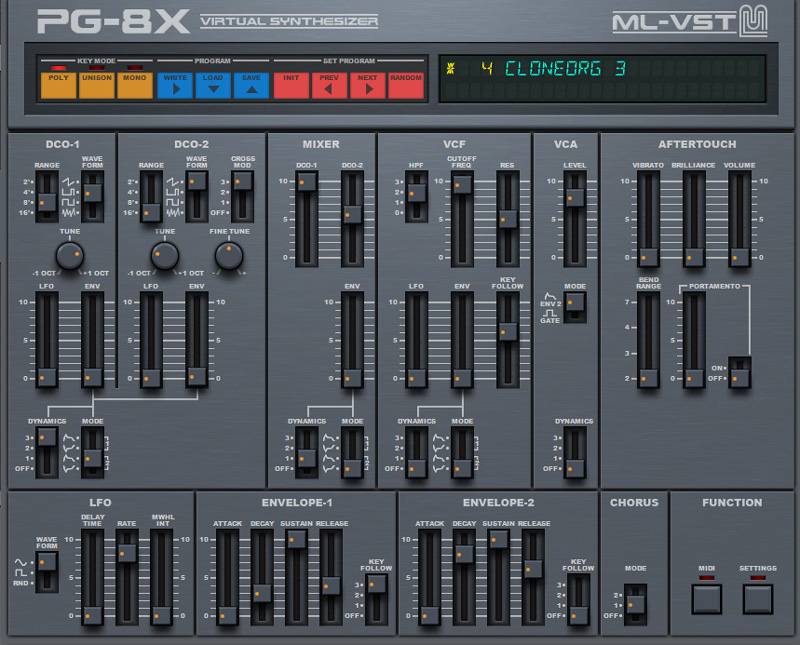Click the MIXER MODE slider handle
Screen dimensions: 800x645
(x=352, y=468)
